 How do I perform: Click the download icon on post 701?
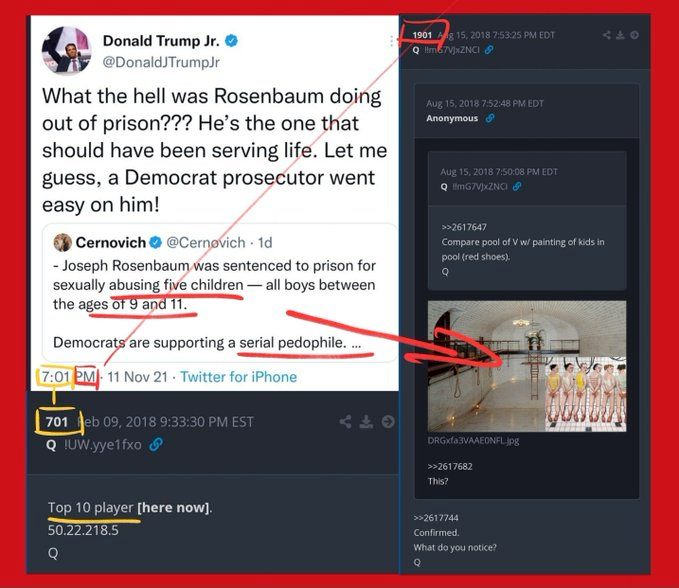(x=366, y=421)
